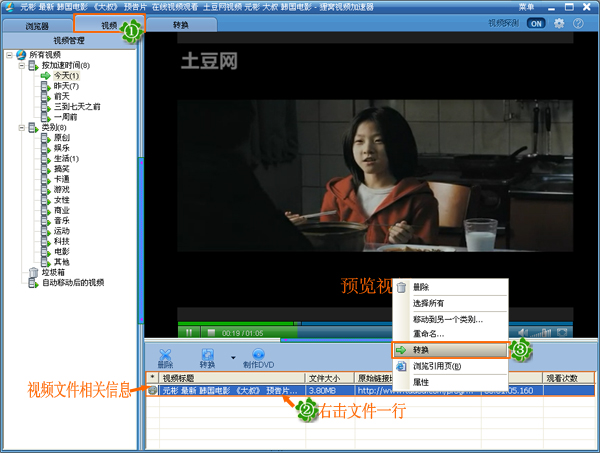
Task: Switch to the 转换 tab
Action: click(181, 25)
